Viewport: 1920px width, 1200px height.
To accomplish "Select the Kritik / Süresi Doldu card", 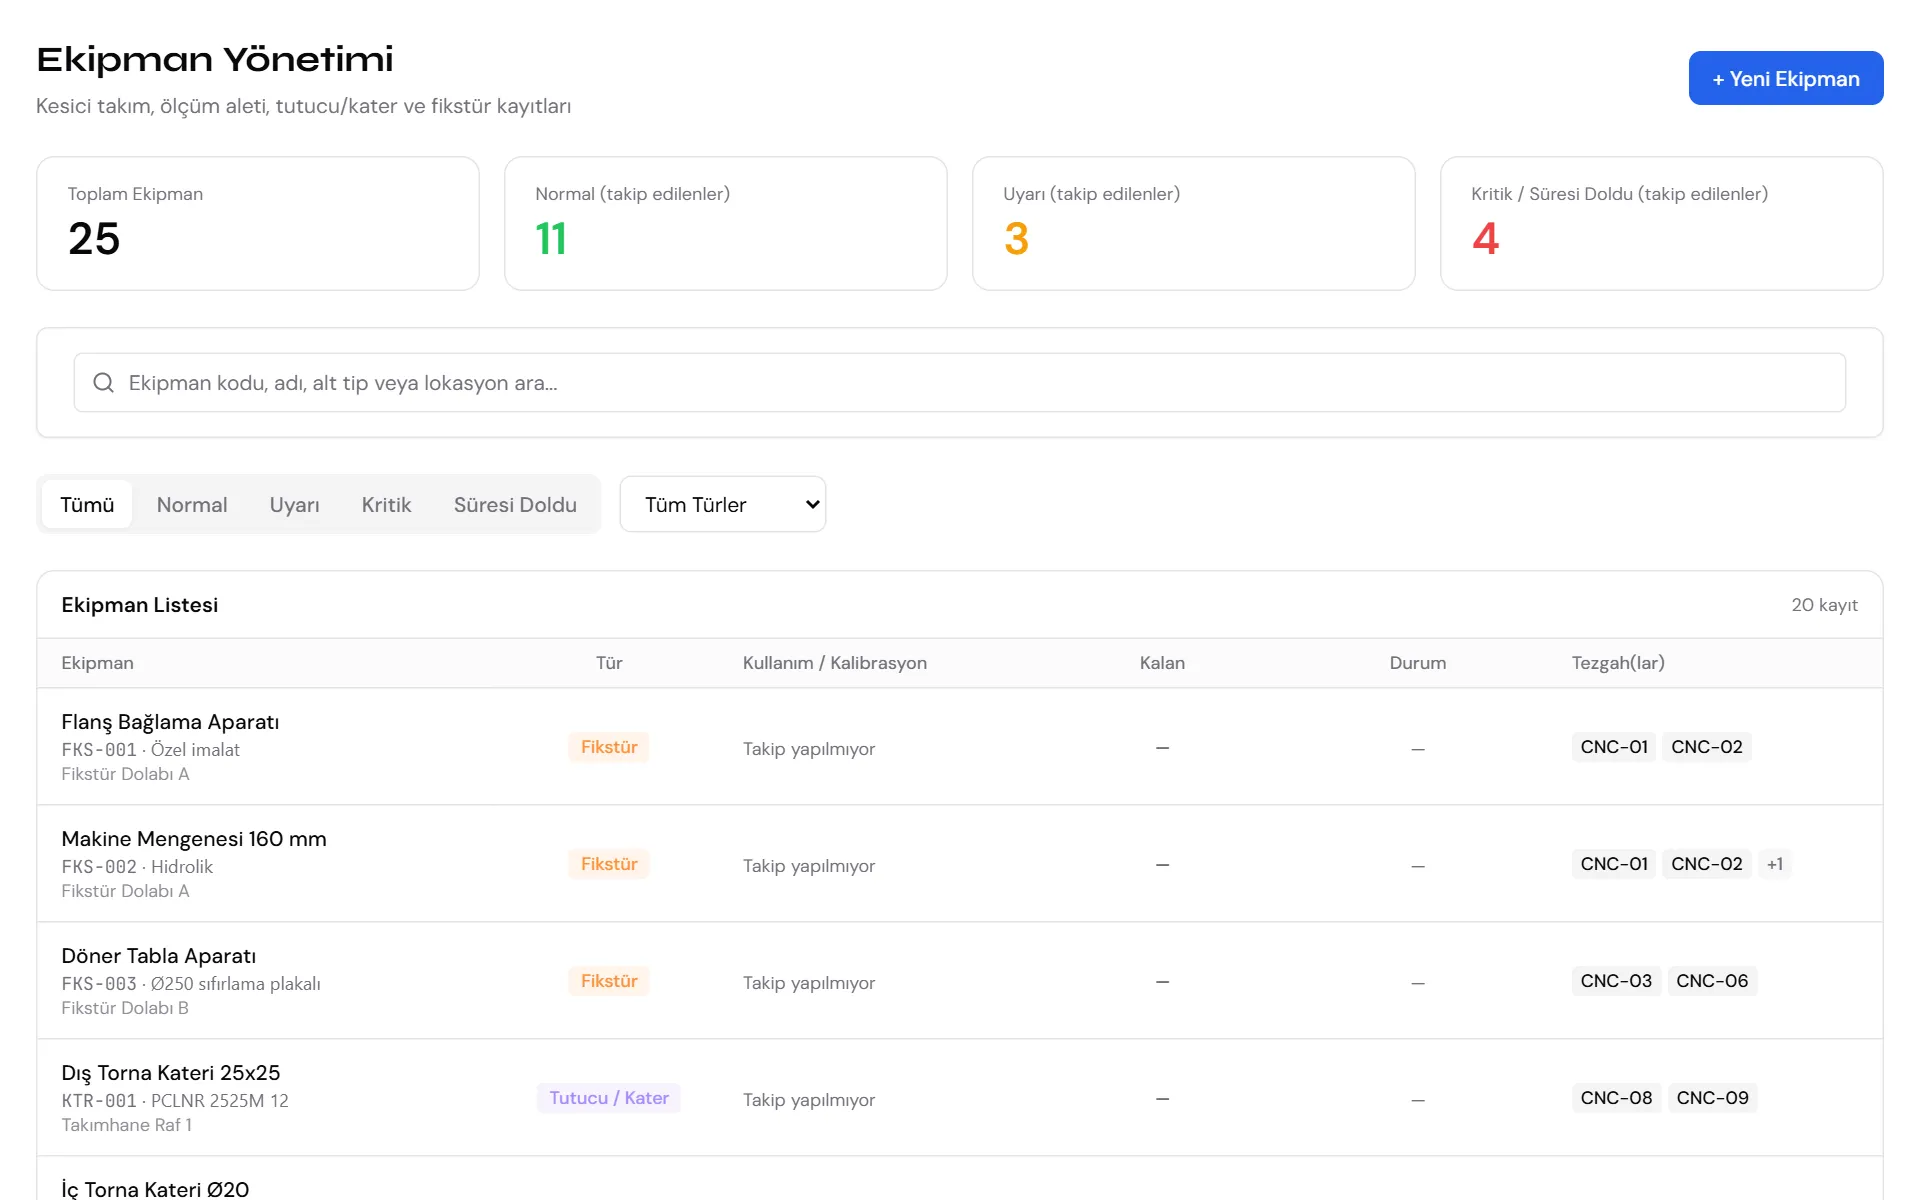I will [1662, 223].
